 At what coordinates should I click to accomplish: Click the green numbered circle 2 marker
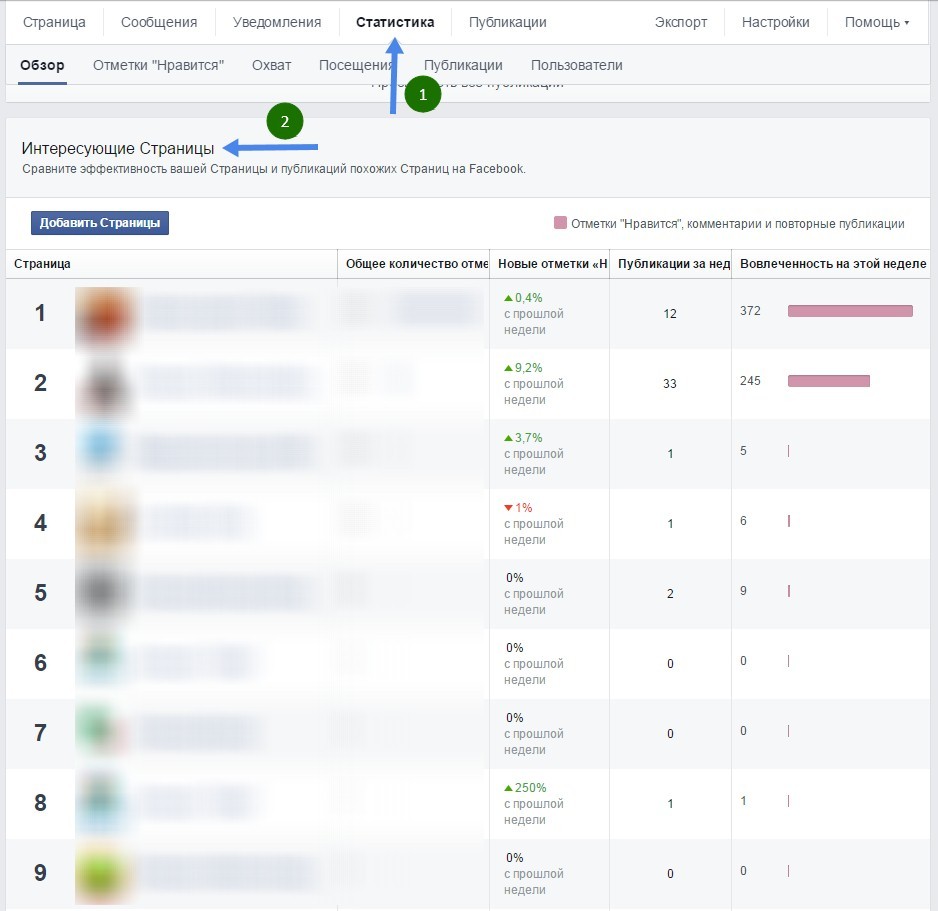pyautogui.click(x=285, y=121)
